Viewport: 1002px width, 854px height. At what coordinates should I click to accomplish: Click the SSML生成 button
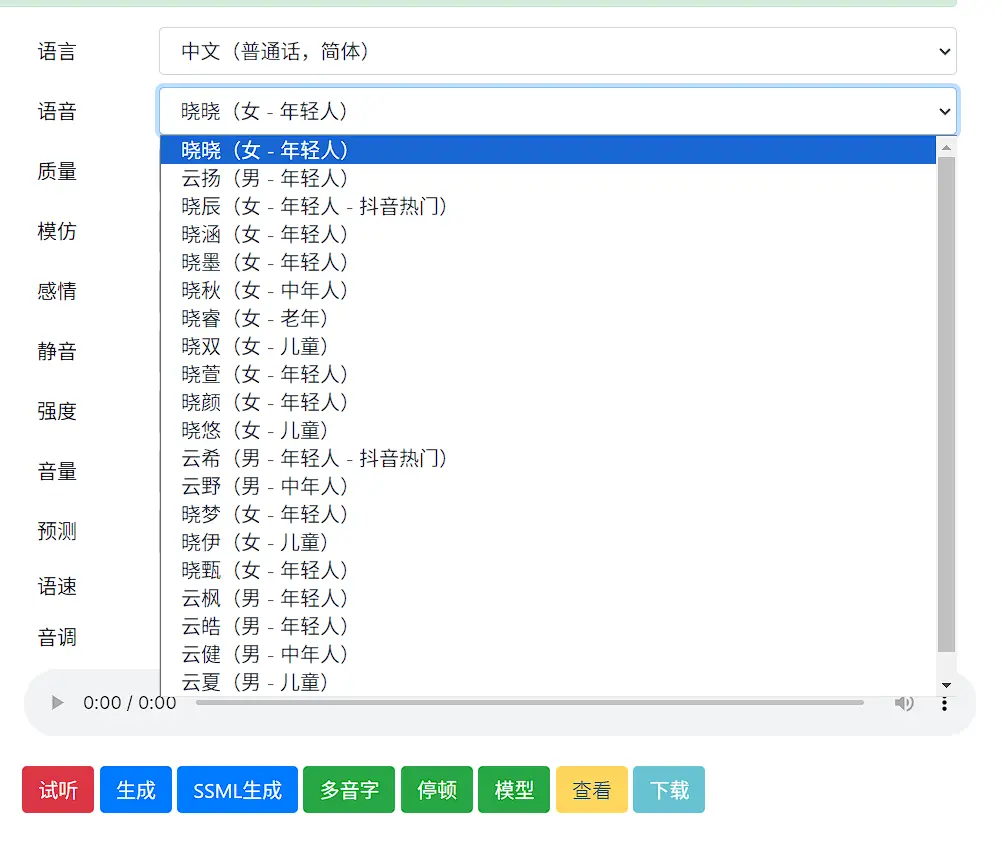[x=237, y=790]
